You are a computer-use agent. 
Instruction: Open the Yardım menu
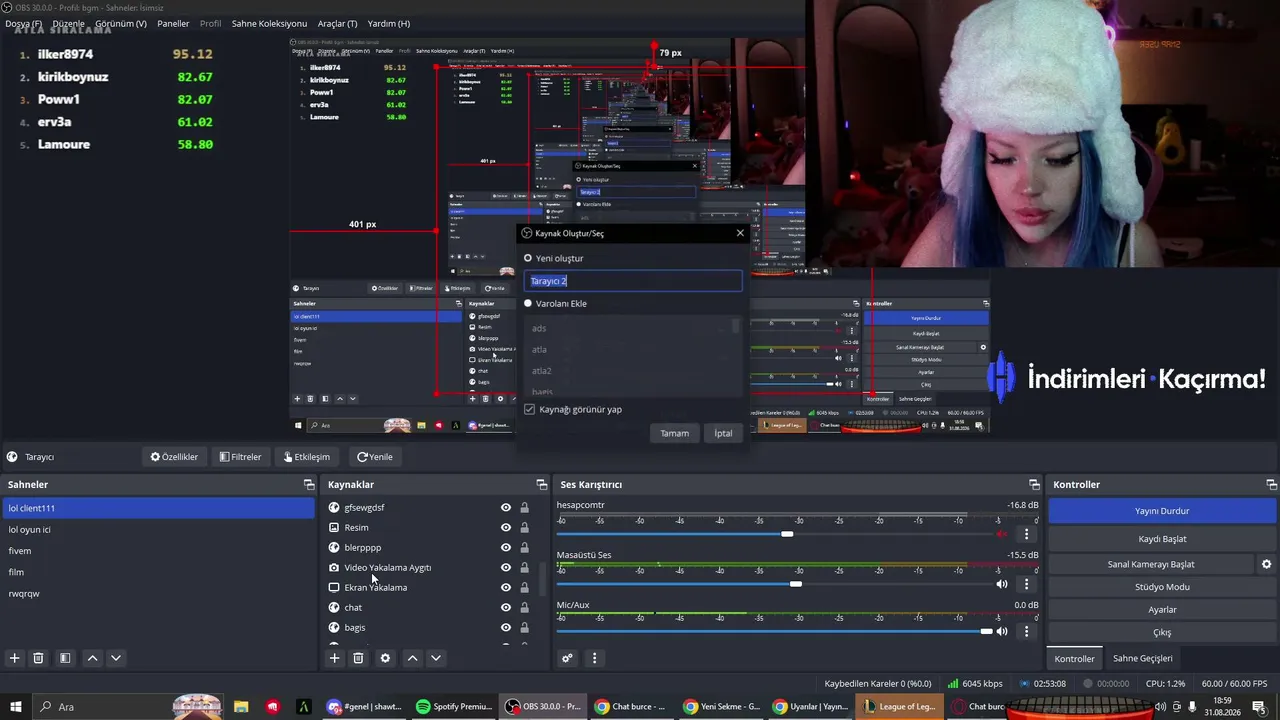[x=388, y=23]
